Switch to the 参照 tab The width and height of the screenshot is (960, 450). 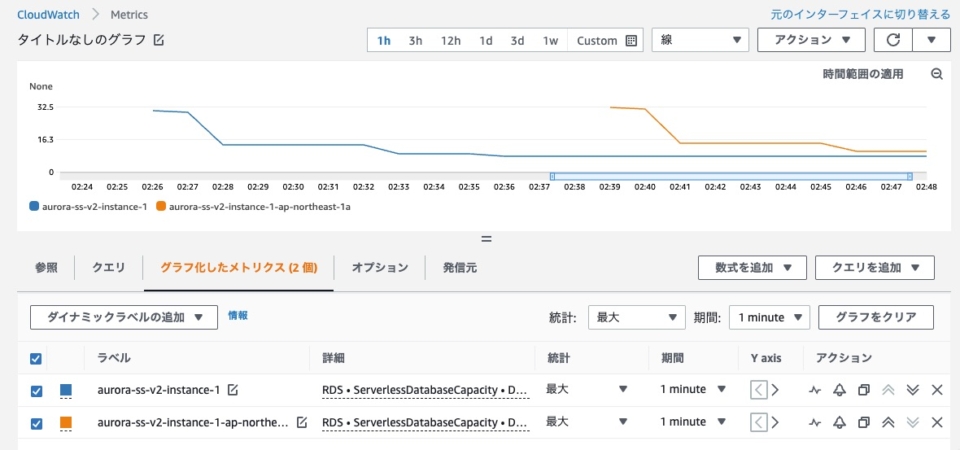tap(47, 268)
